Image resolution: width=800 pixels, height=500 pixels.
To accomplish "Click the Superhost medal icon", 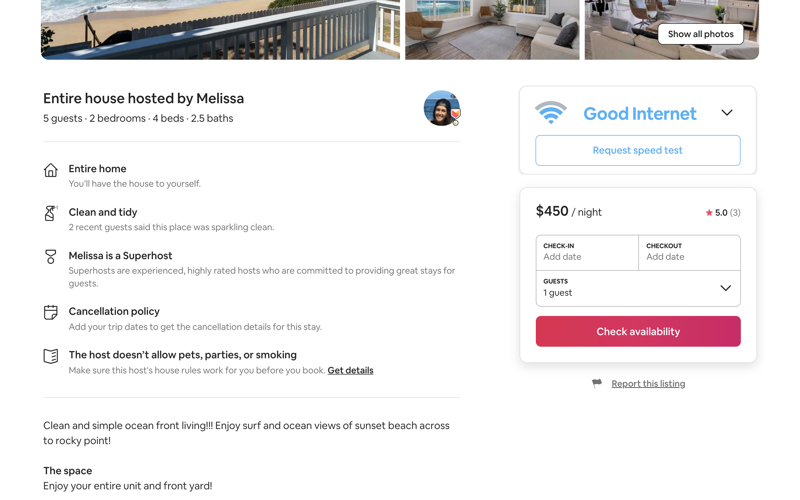I will coord(51,257).
